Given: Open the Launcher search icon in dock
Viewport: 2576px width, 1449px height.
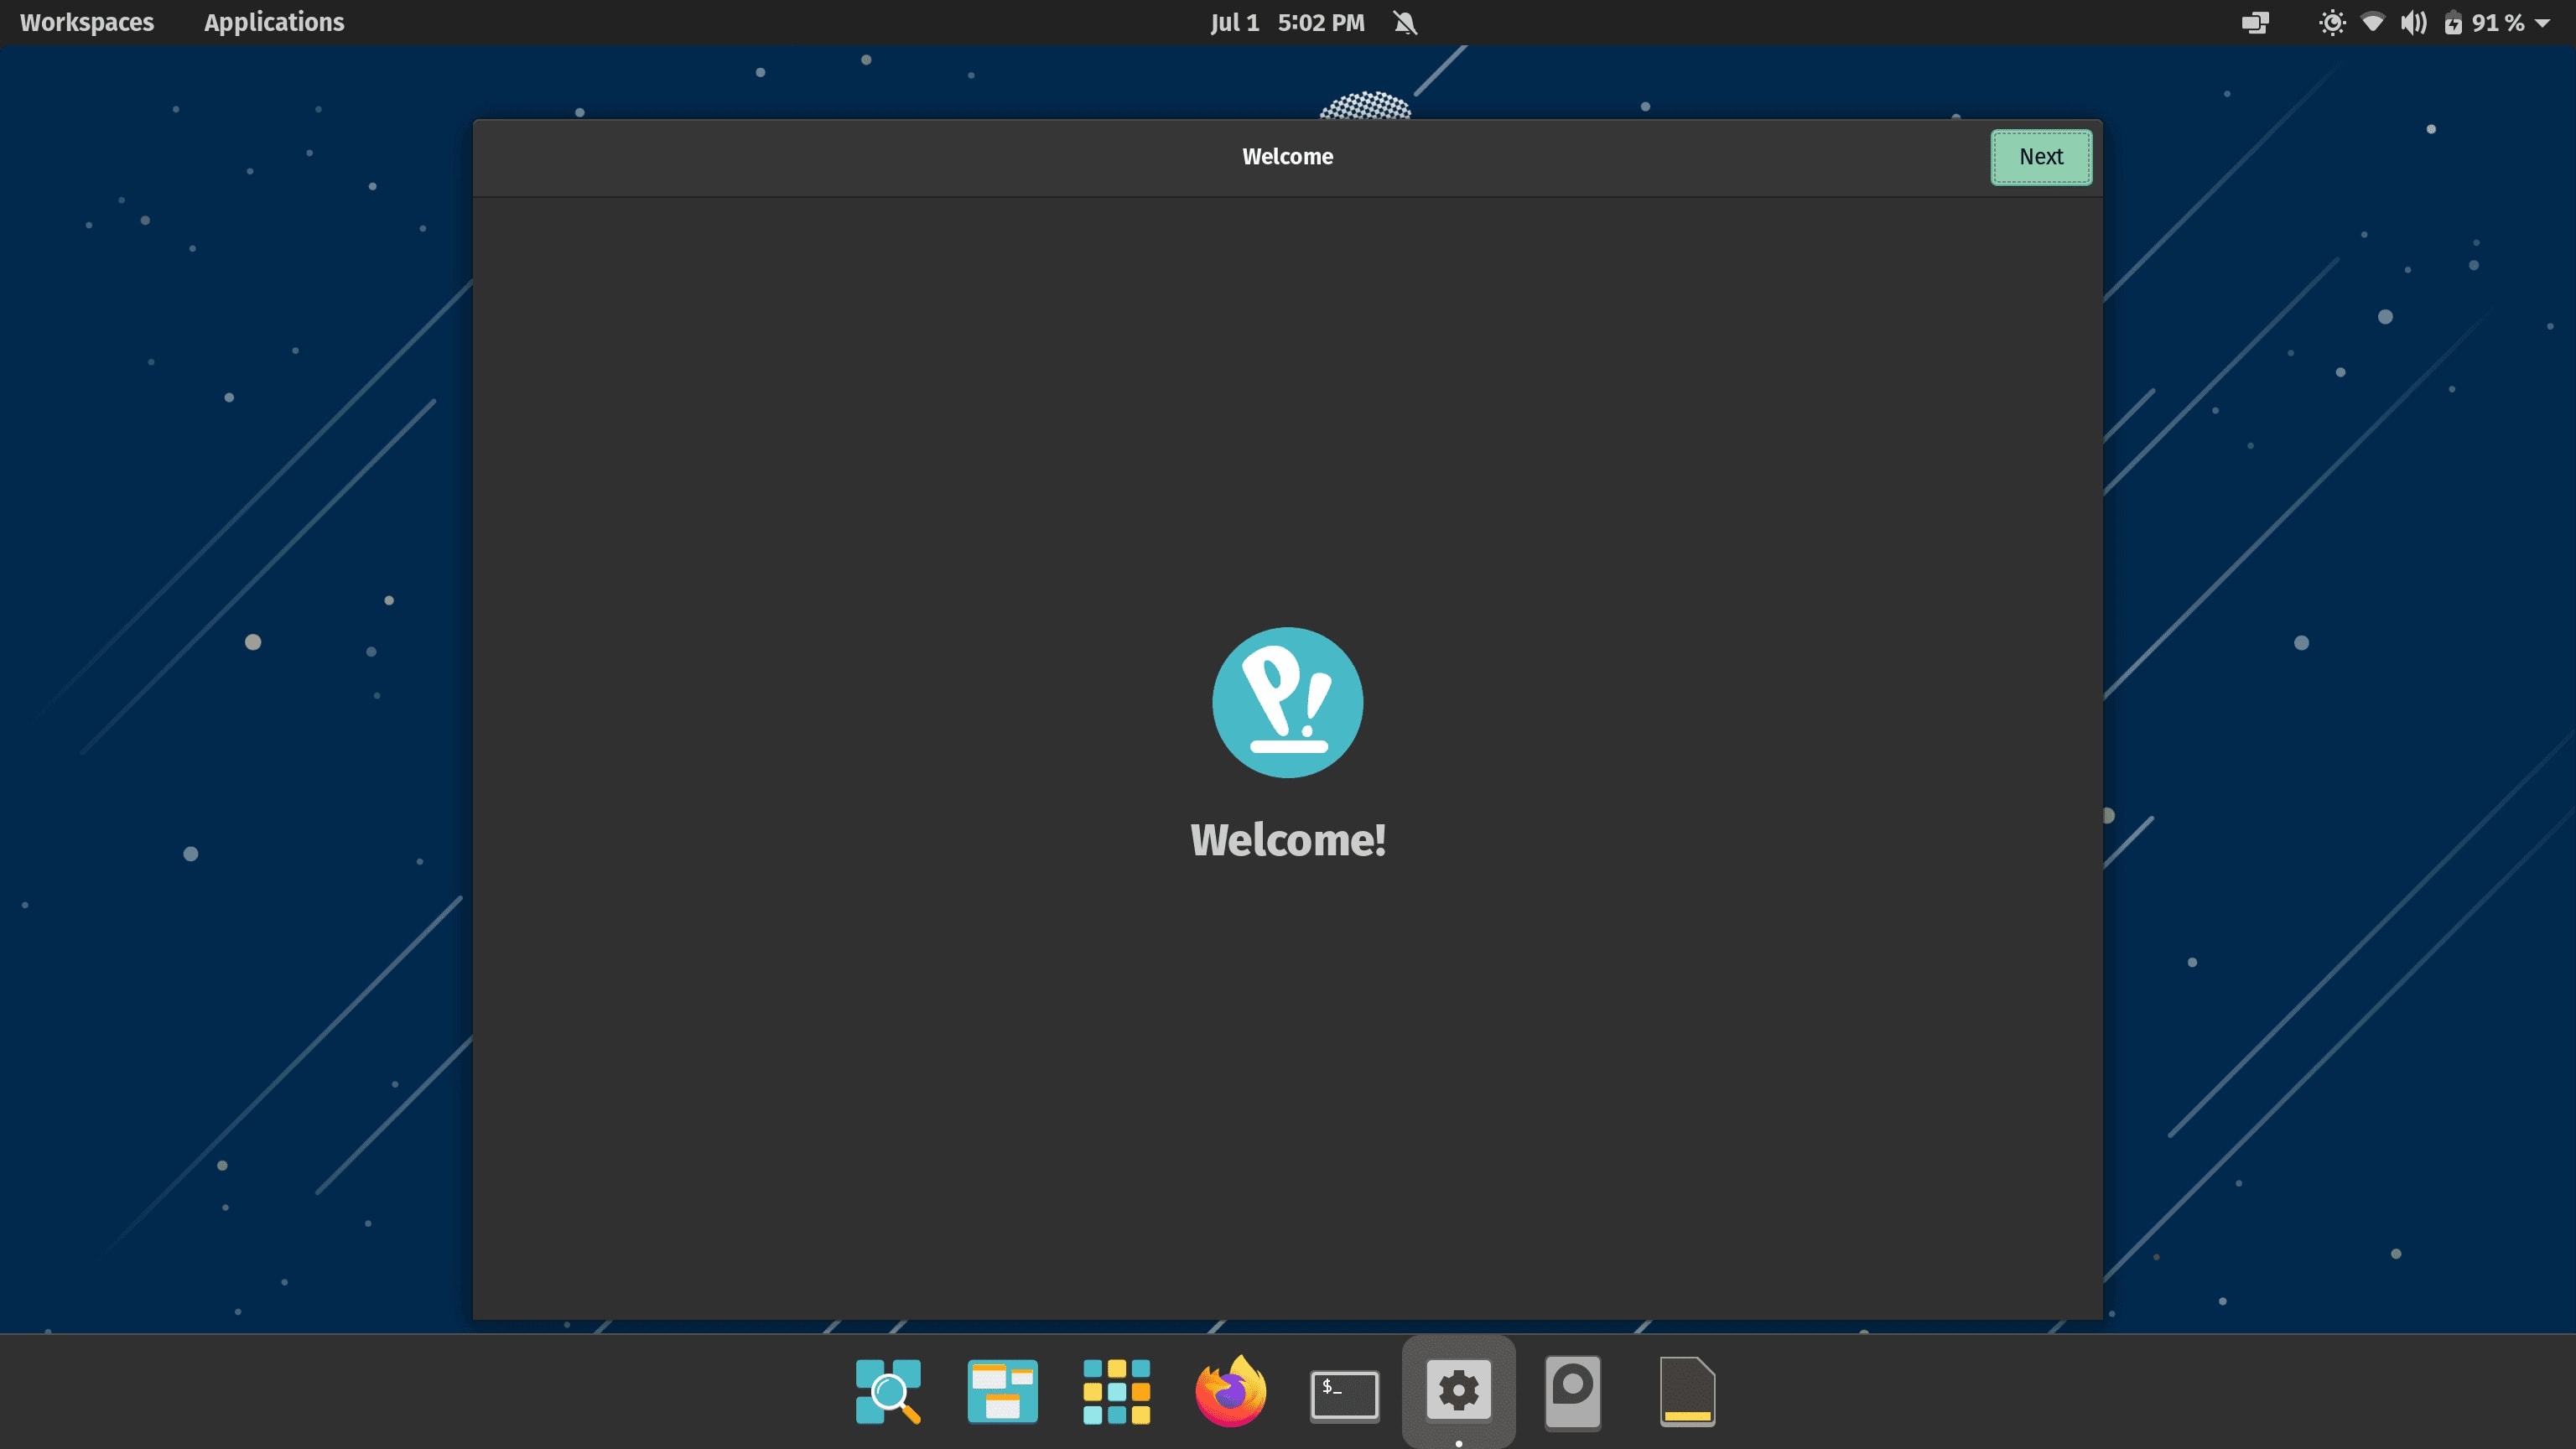Looking at the screenshot, I should tap(888, 1391).
